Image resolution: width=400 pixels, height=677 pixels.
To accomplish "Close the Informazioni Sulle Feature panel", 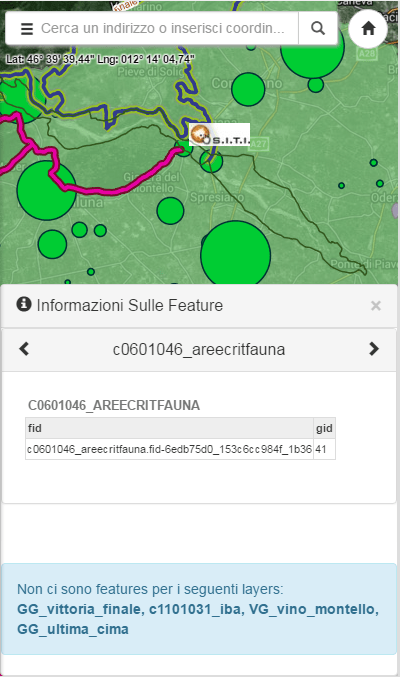I will (376, 306).
